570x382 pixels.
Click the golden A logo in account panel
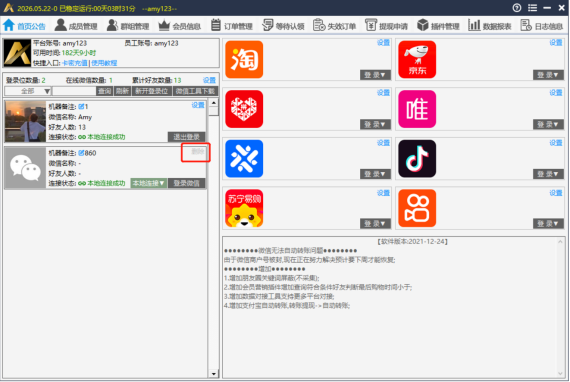click(x=17, y=53)
